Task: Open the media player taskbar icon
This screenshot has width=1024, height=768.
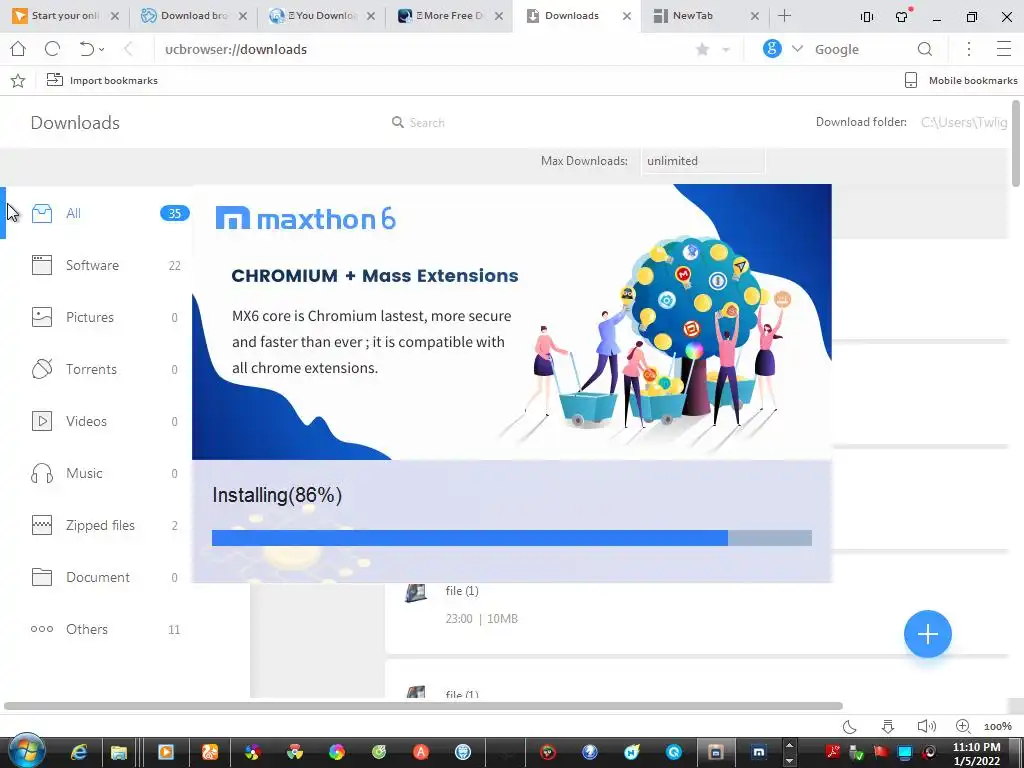Action: coord(165,752)
